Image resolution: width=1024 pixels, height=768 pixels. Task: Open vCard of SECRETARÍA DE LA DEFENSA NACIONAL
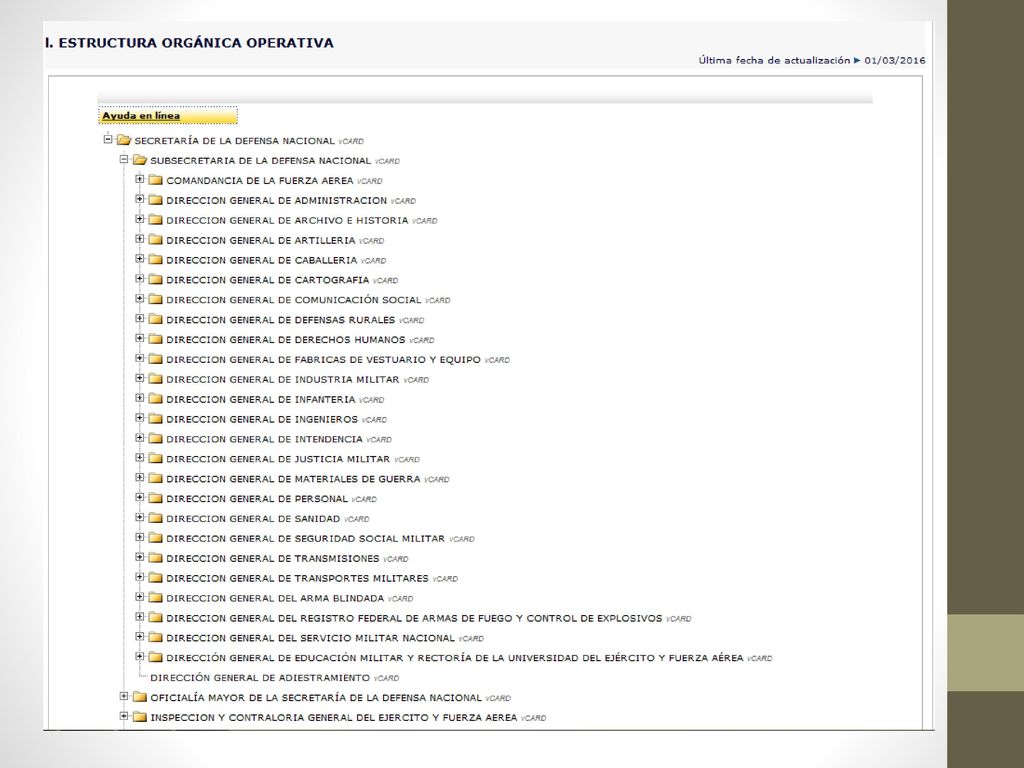(351, 141)
